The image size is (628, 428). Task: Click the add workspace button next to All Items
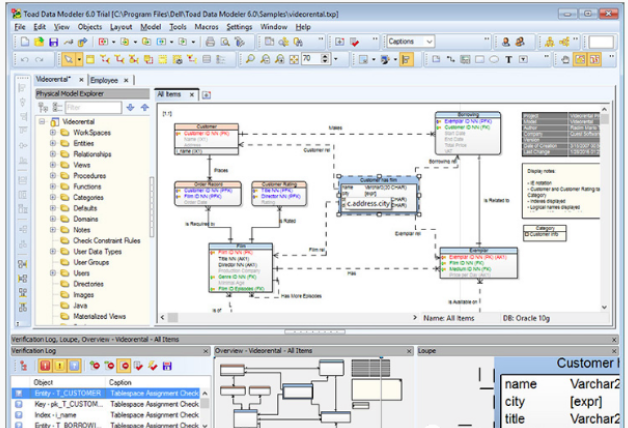(206, 95)
